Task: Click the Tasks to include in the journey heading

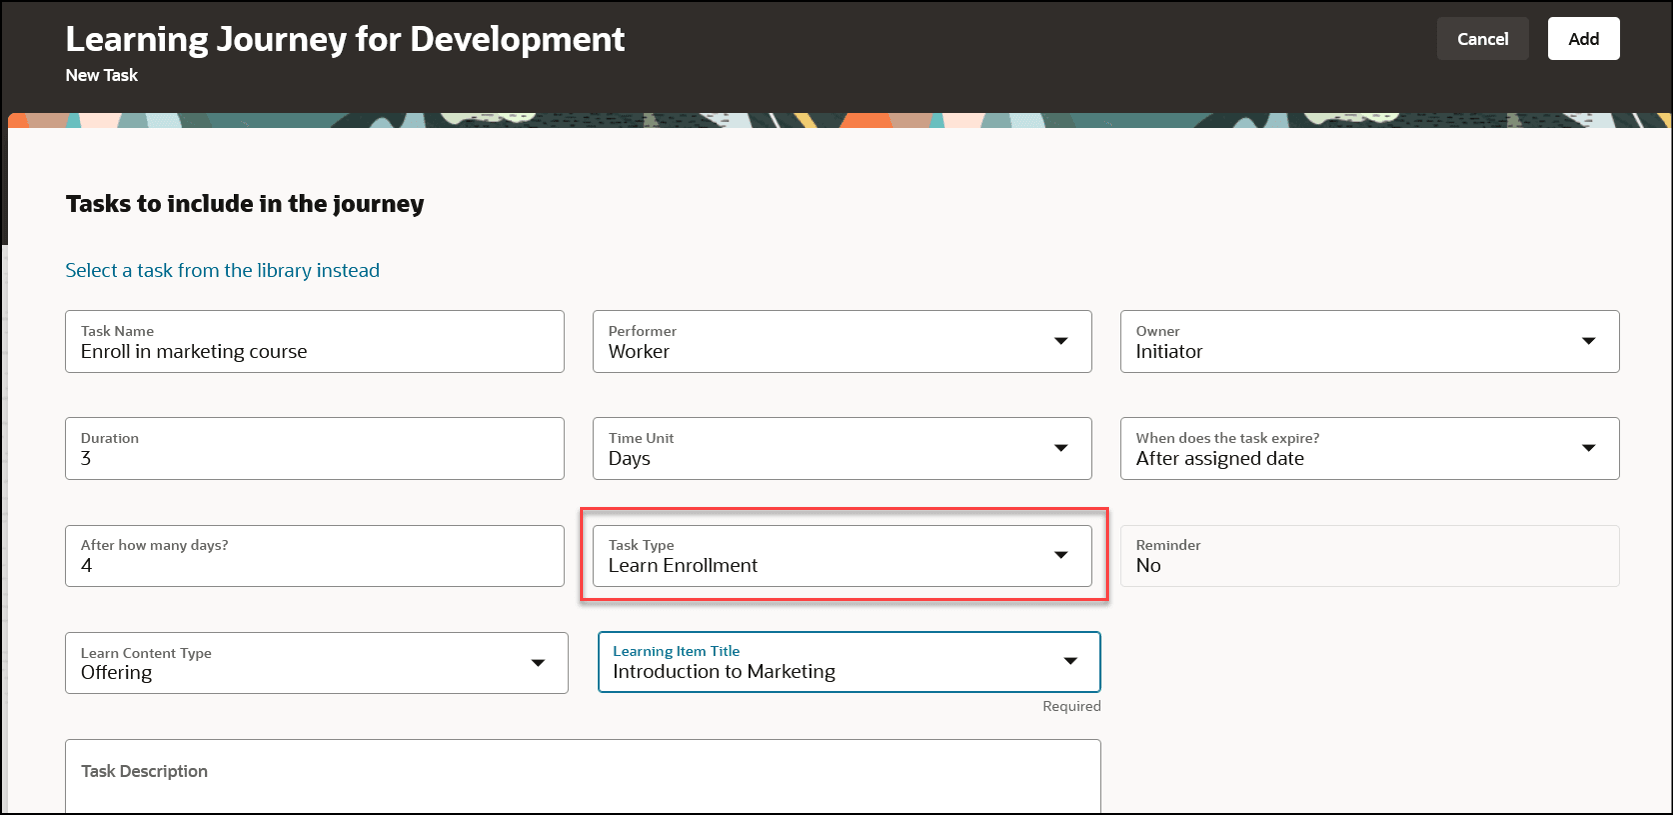Action: pyautogui.click(x=245, y=204)
